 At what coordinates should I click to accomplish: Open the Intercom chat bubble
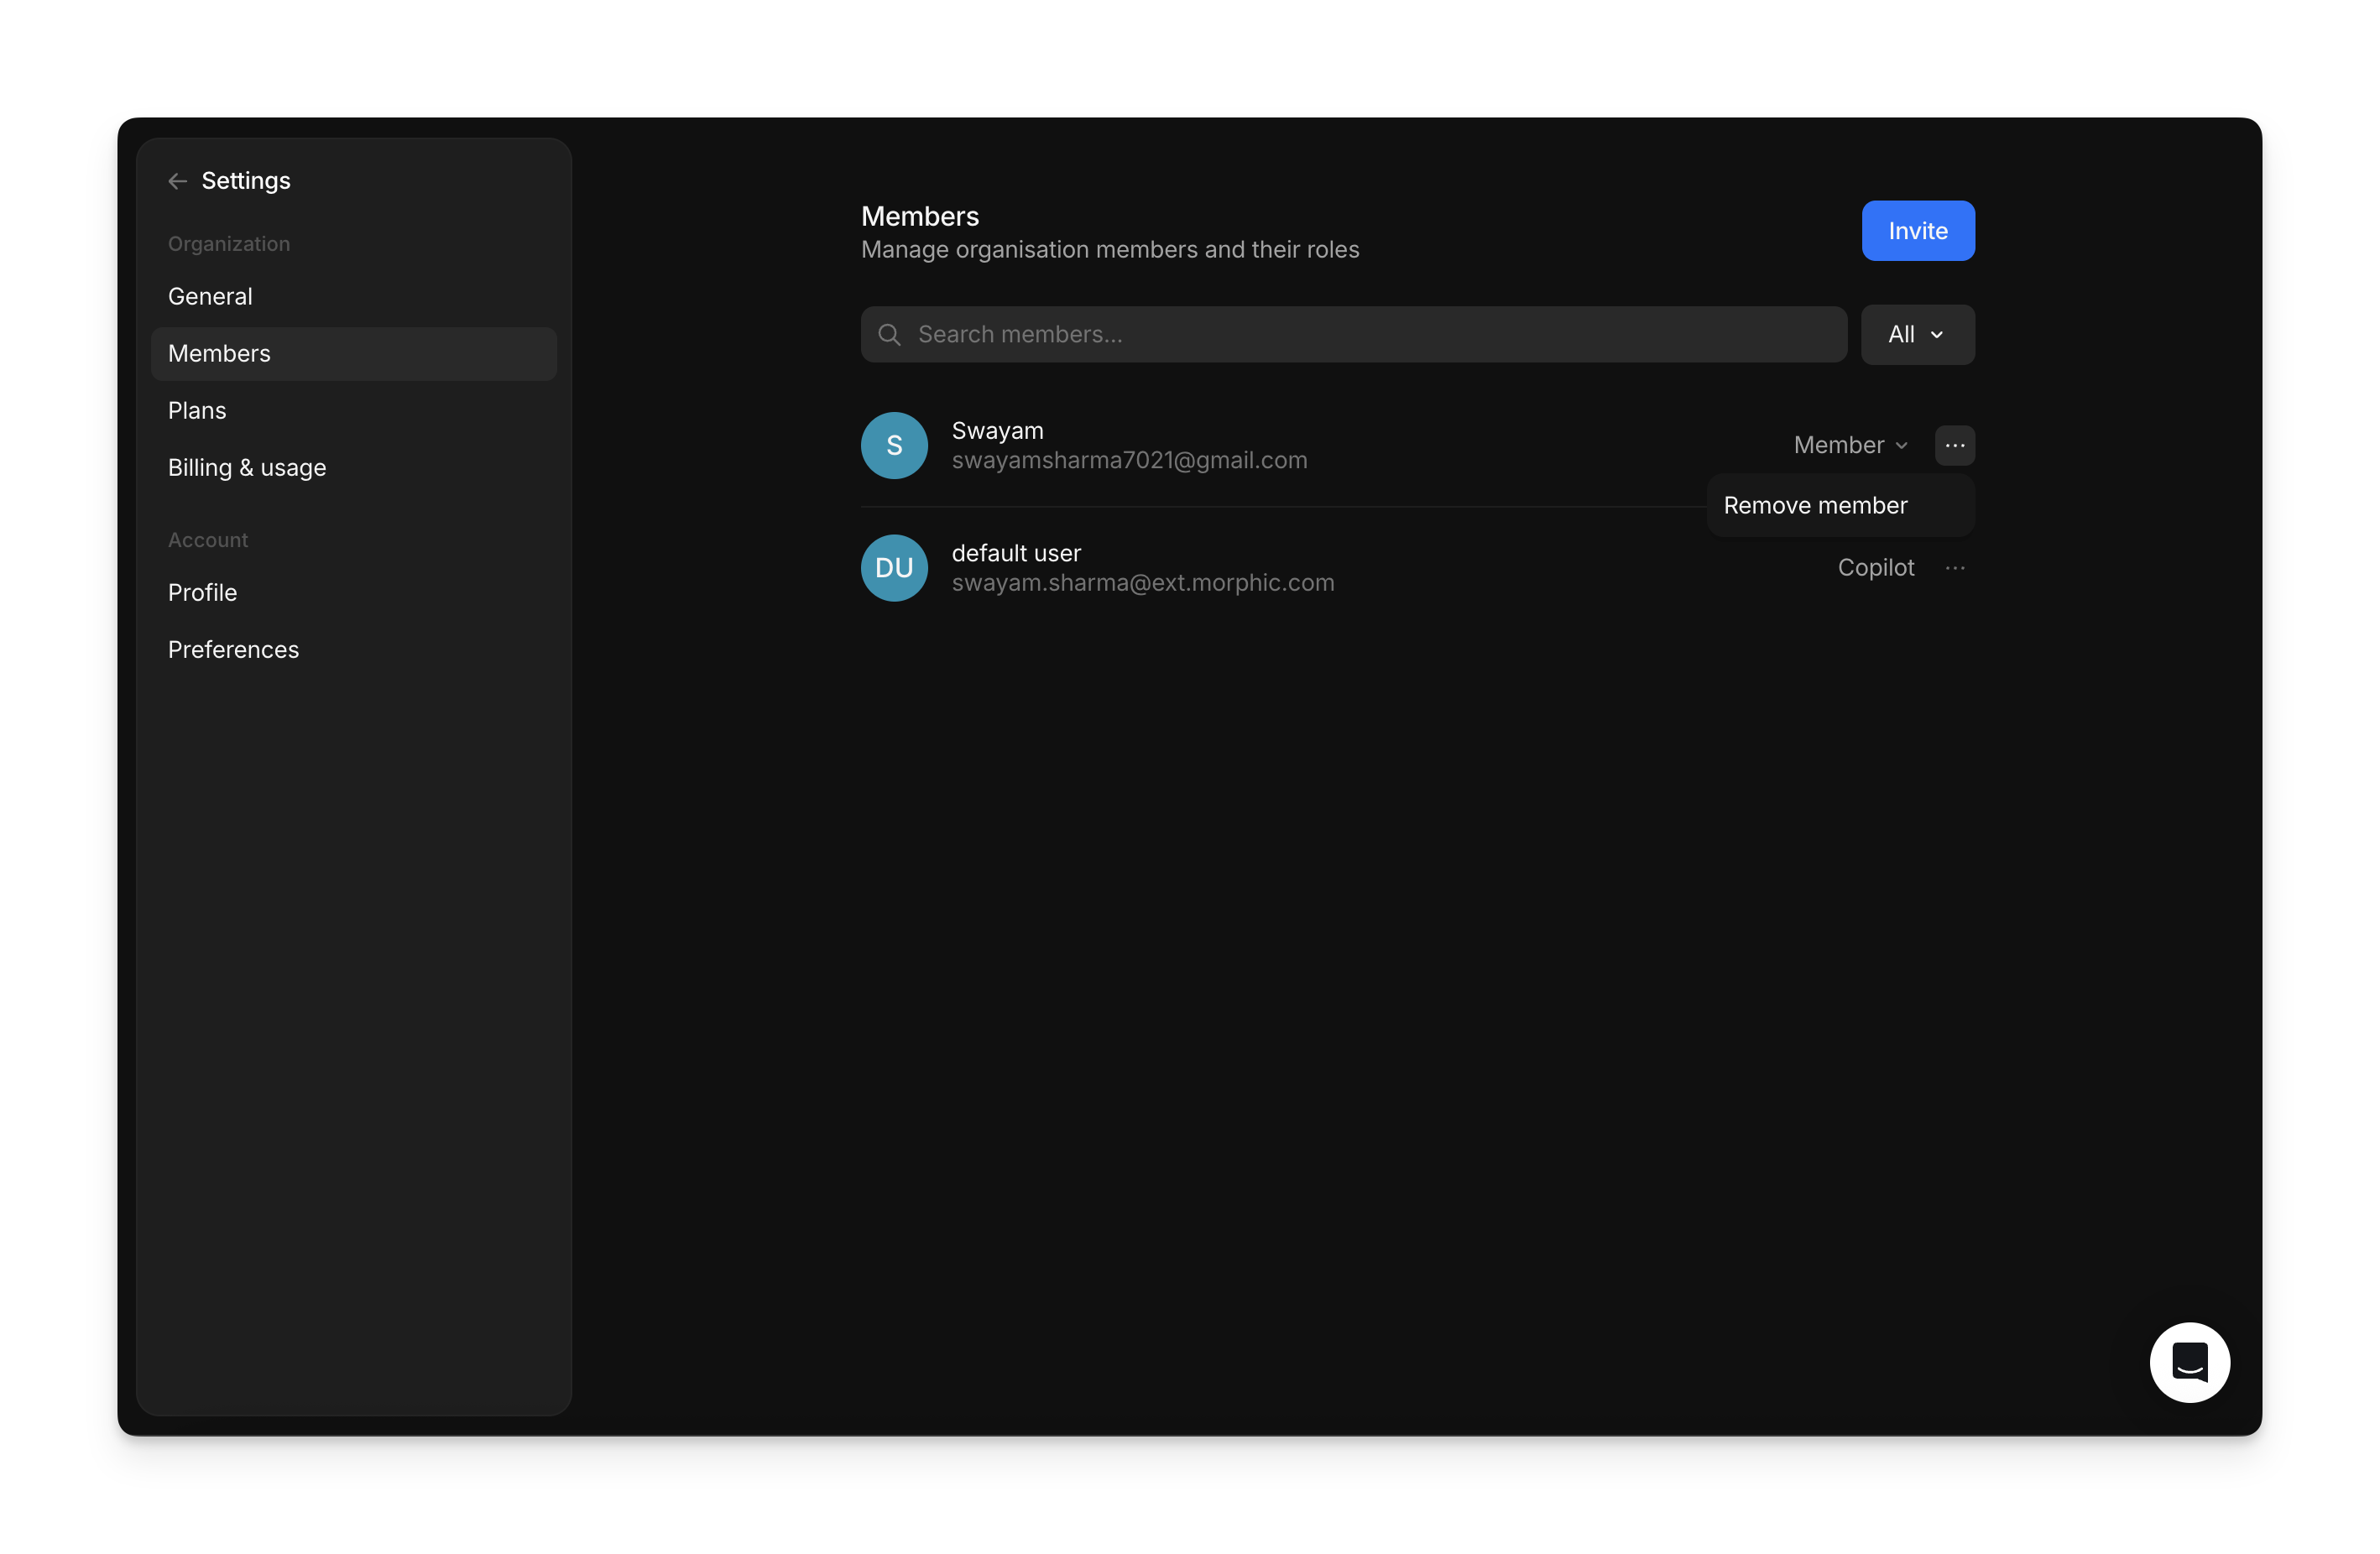click(2189, 1362)
